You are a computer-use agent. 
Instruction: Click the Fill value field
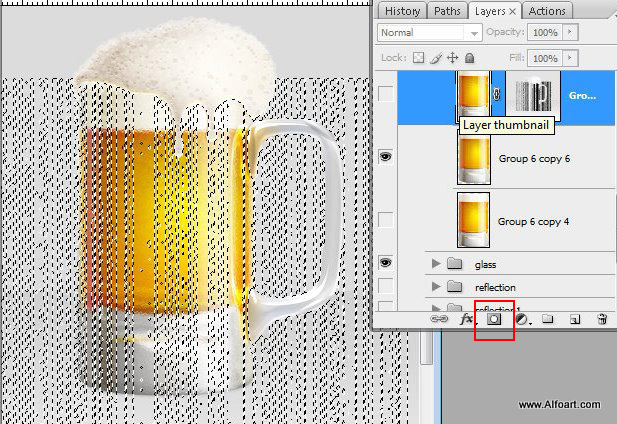coord(545,59)
